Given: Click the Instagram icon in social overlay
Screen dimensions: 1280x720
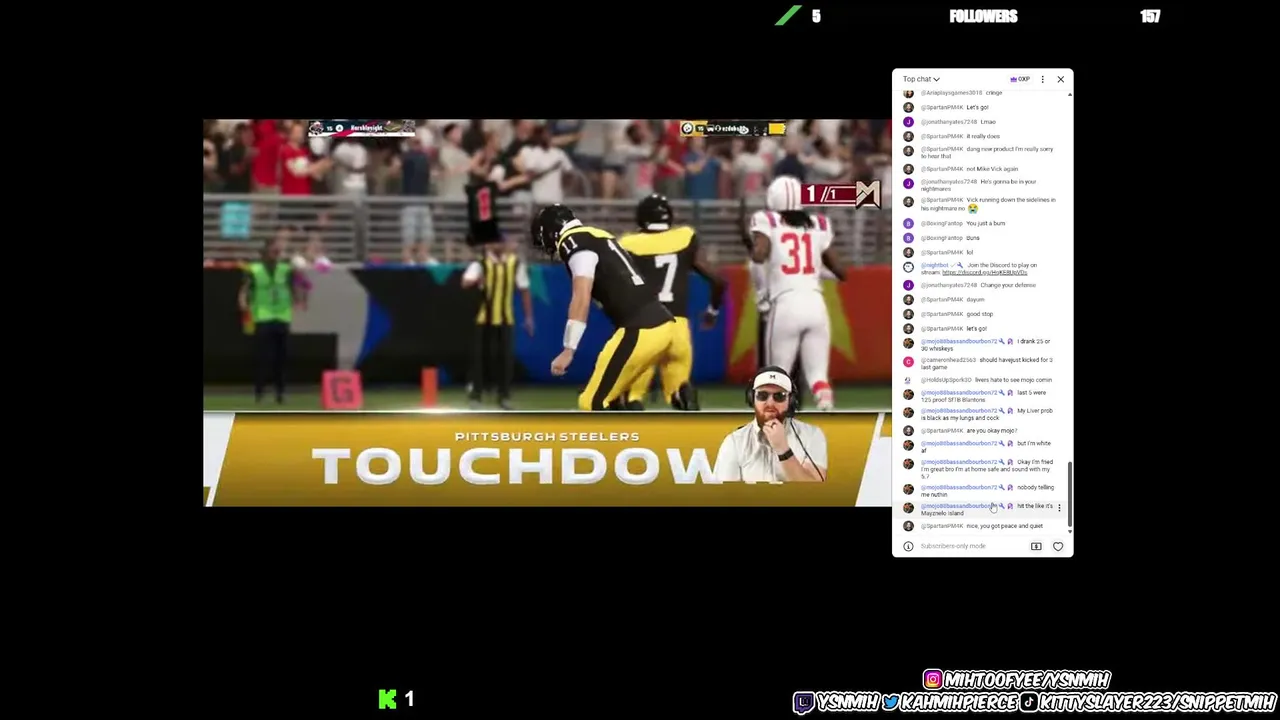Looking at the screenshot, I should tap(932, 680).
